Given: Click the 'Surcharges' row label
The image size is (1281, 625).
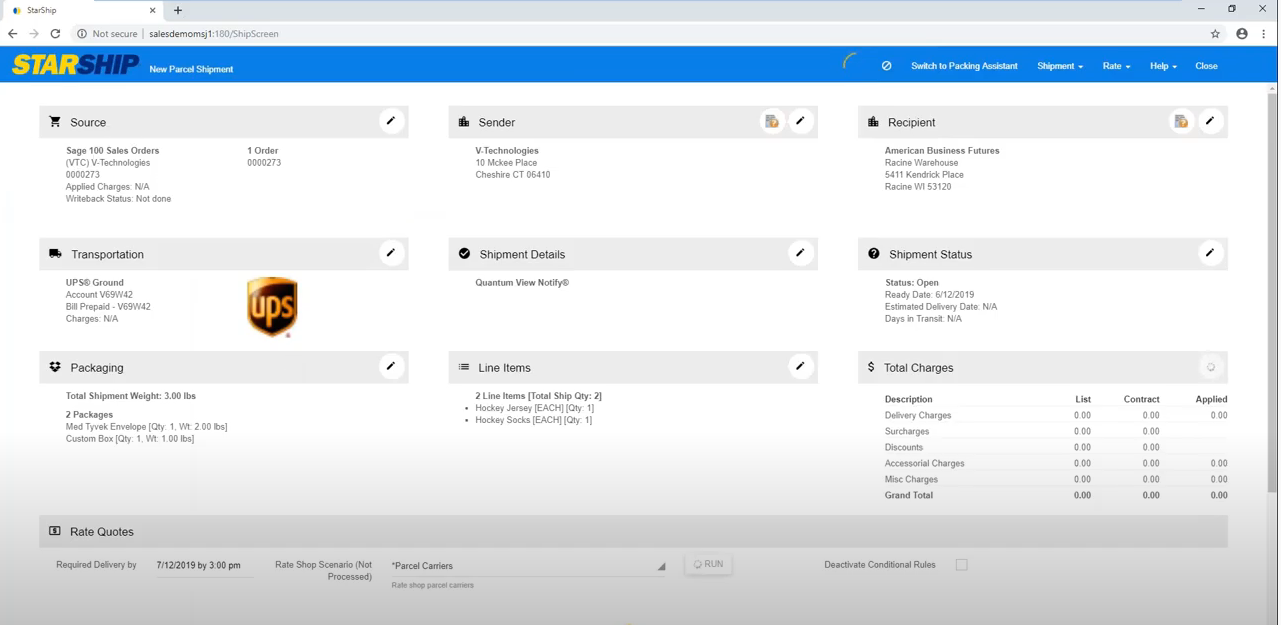Looking at the screenshot, I should coord(907,431).
